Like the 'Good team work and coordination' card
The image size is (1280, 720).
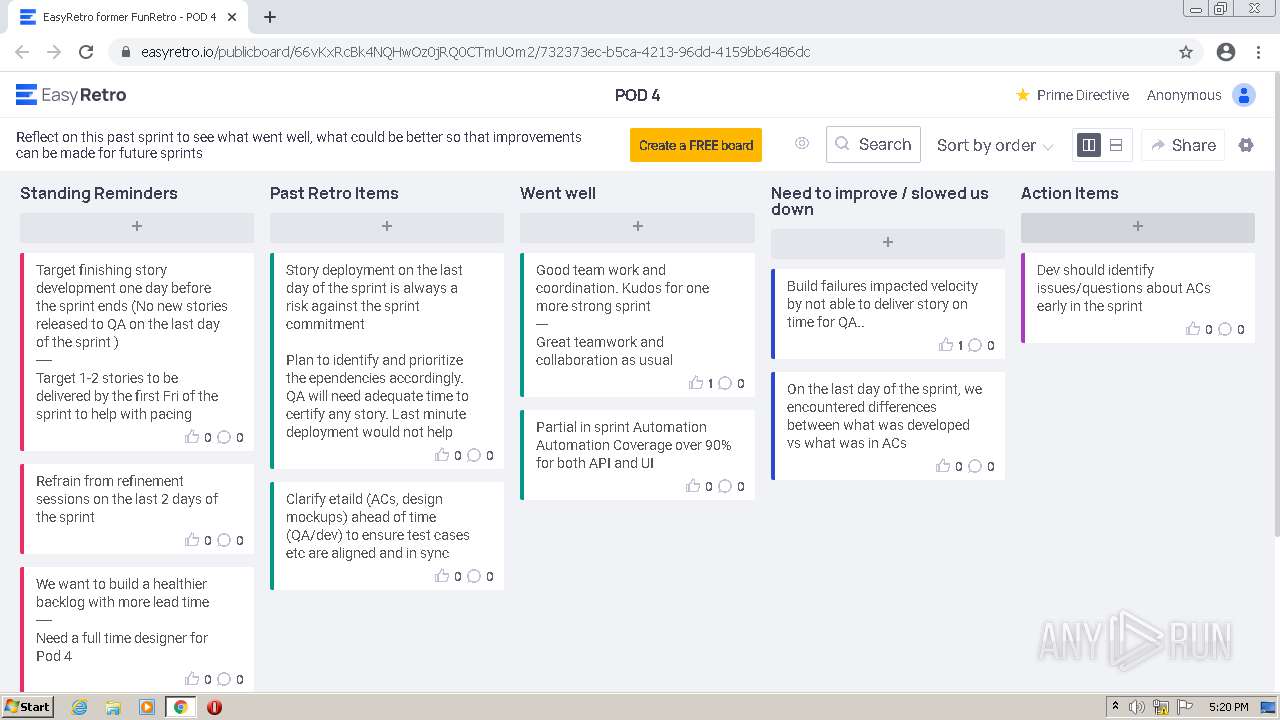696,383
